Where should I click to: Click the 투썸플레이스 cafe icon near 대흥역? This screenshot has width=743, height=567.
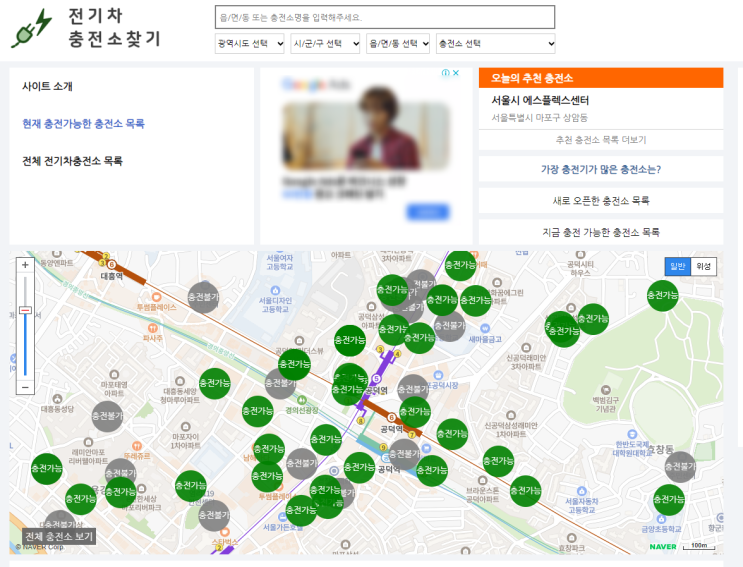(156, 297)
